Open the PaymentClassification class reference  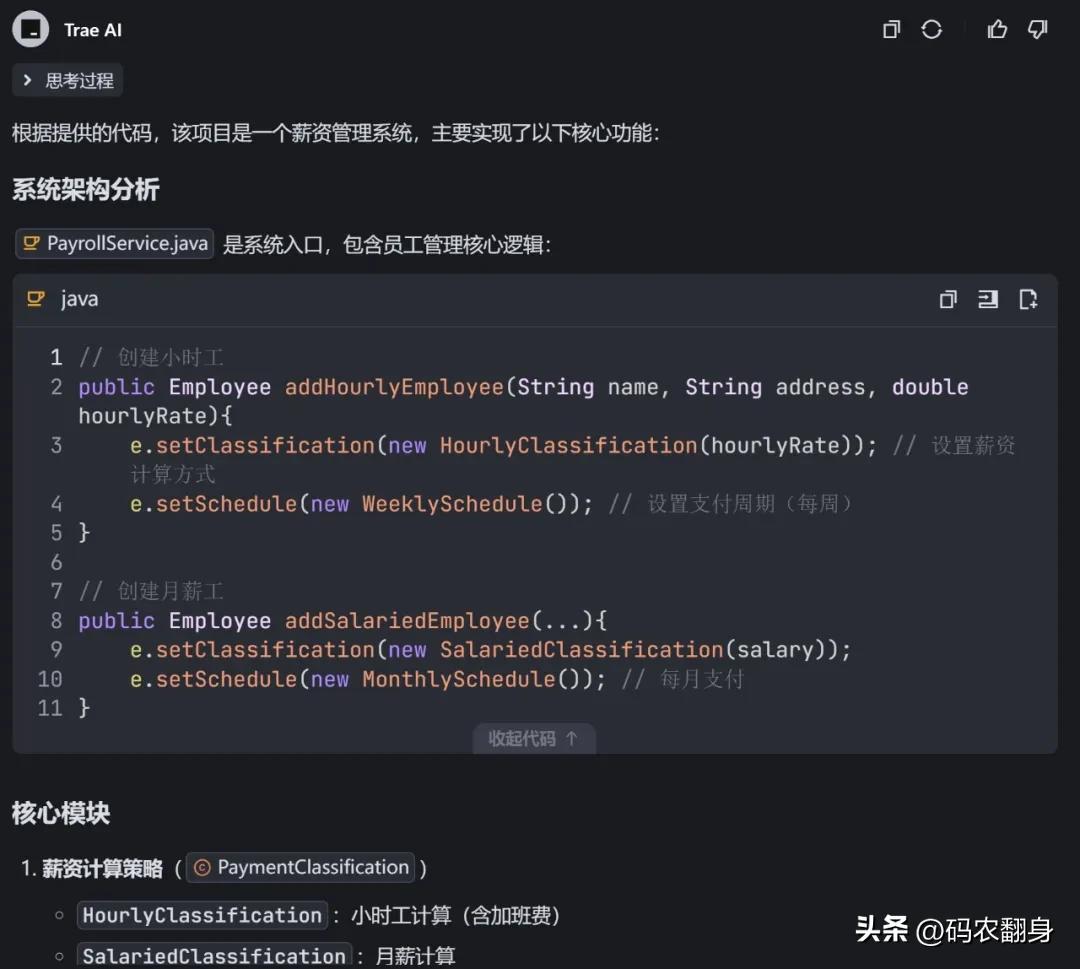click(300, 868)
